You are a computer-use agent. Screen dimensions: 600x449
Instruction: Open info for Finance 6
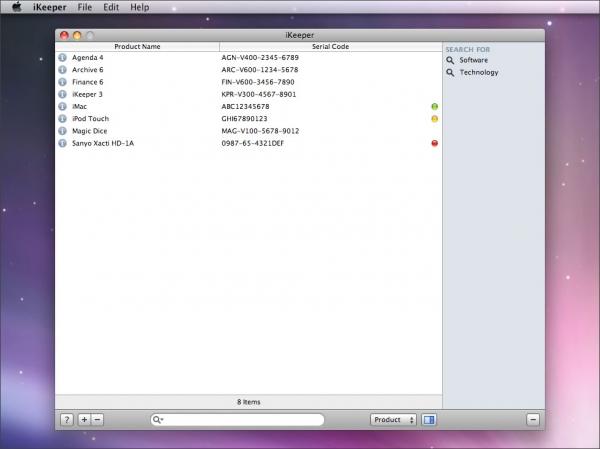[x=62, y=82]
